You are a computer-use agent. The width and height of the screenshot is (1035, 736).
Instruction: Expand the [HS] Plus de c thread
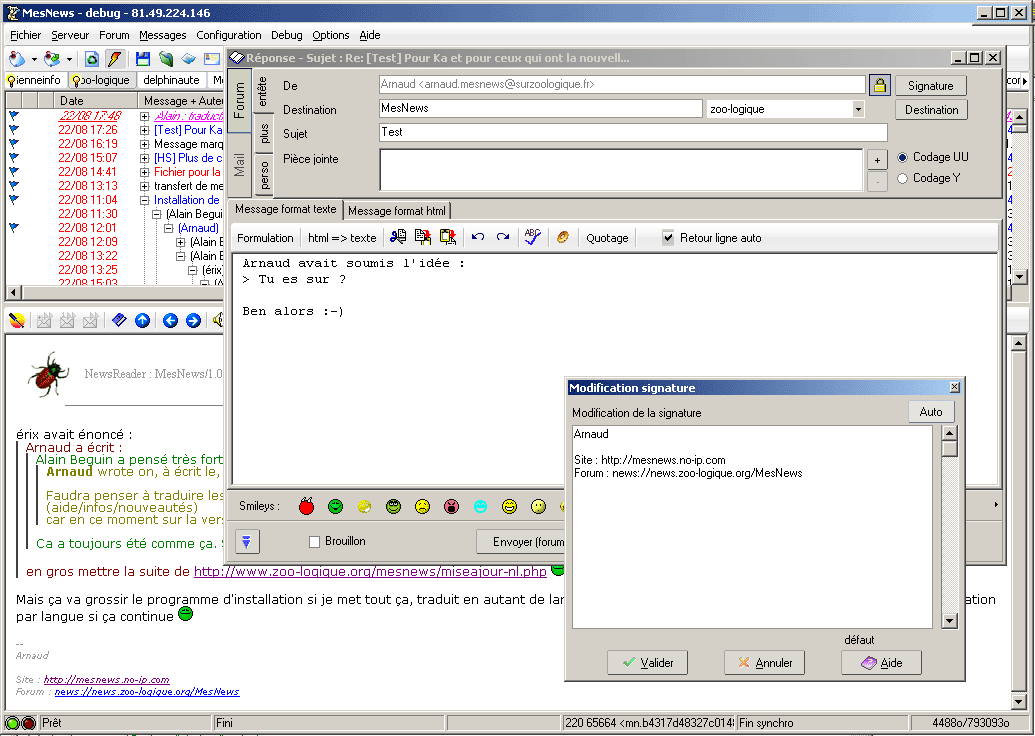[x=145, y=158]
